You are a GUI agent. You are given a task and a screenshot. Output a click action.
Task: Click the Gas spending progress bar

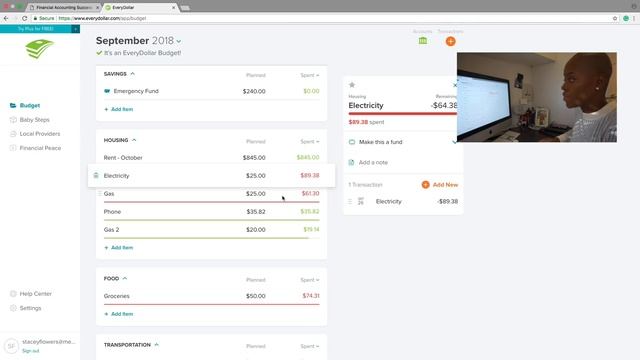point(211,202)
